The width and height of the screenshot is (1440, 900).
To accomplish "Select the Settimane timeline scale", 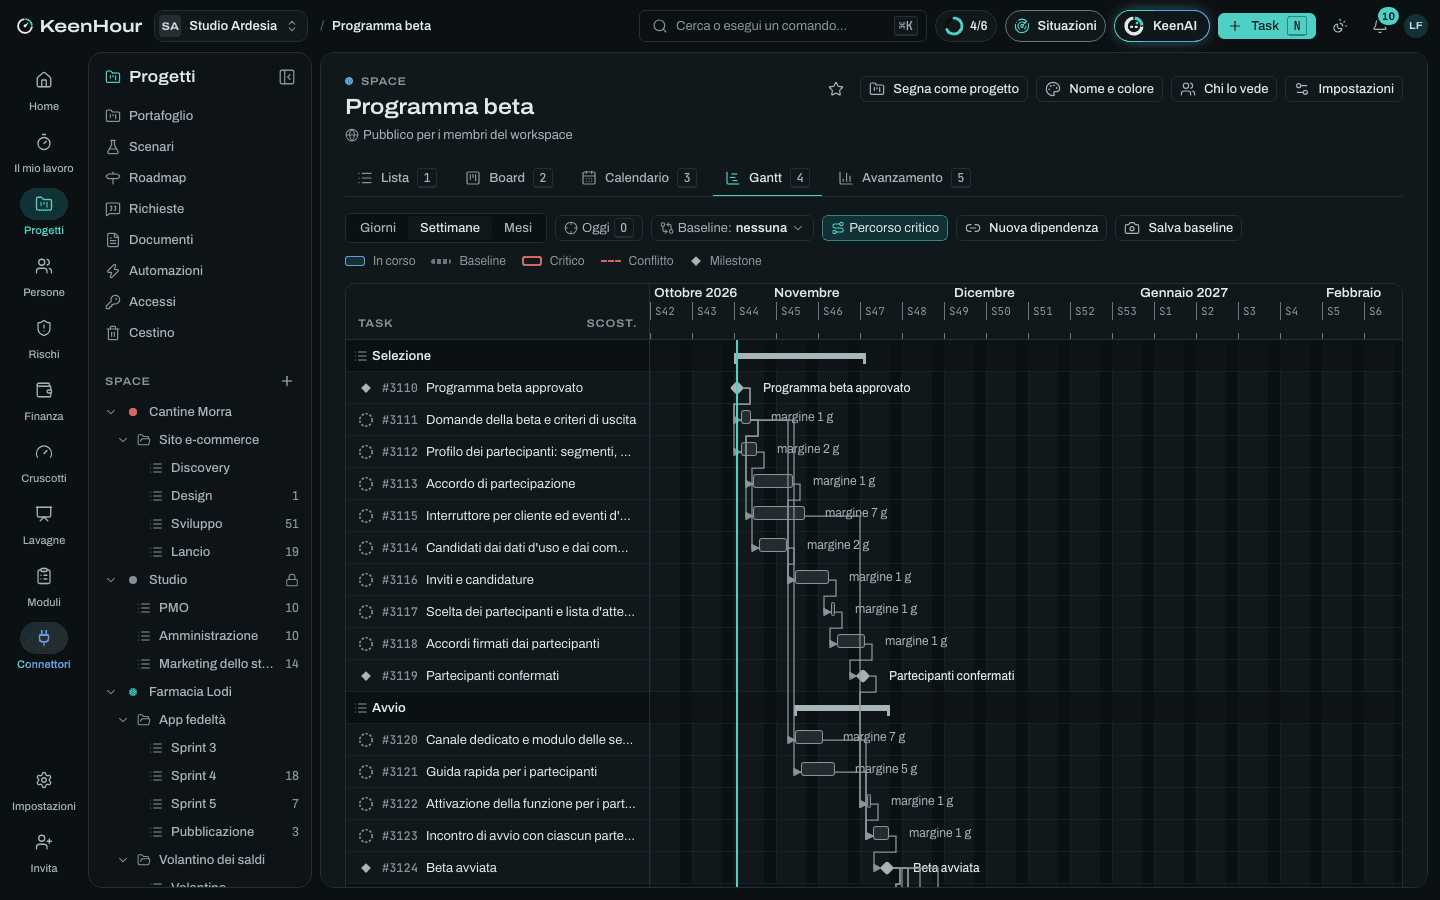I will tap(450, 228).
